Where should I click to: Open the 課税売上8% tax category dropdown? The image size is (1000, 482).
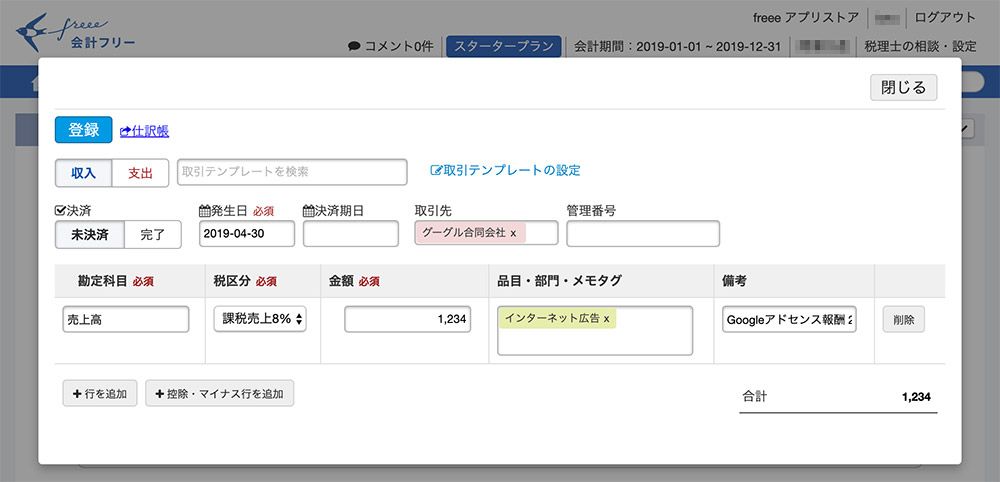[260, 319]
